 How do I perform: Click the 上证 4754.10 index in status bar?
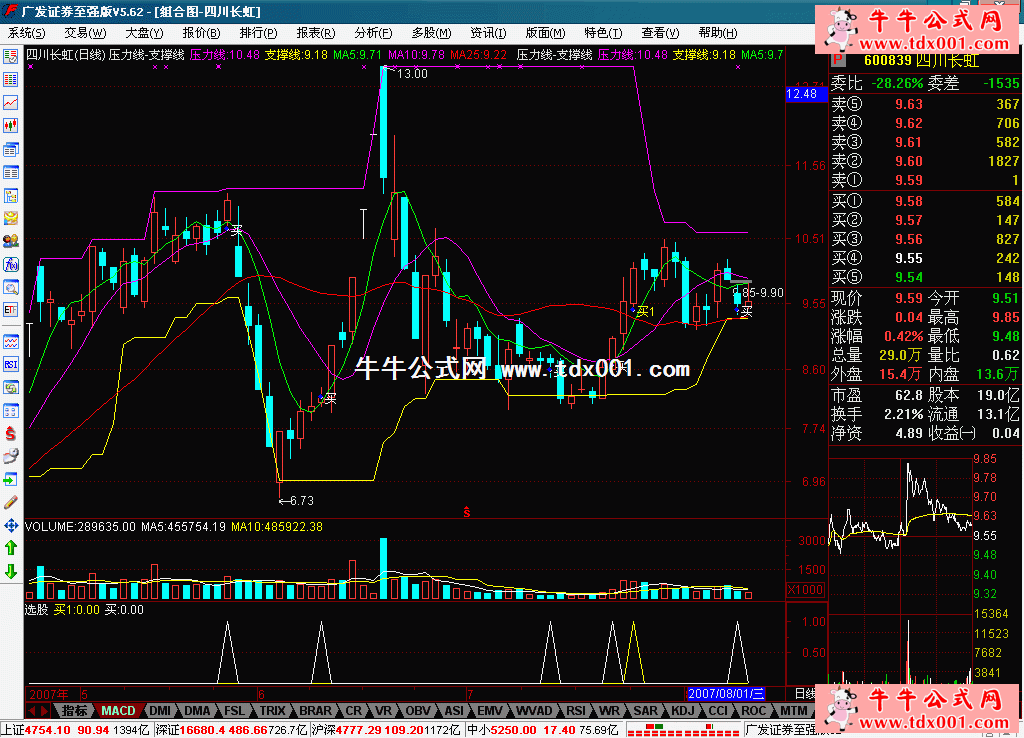coord(77,730)
